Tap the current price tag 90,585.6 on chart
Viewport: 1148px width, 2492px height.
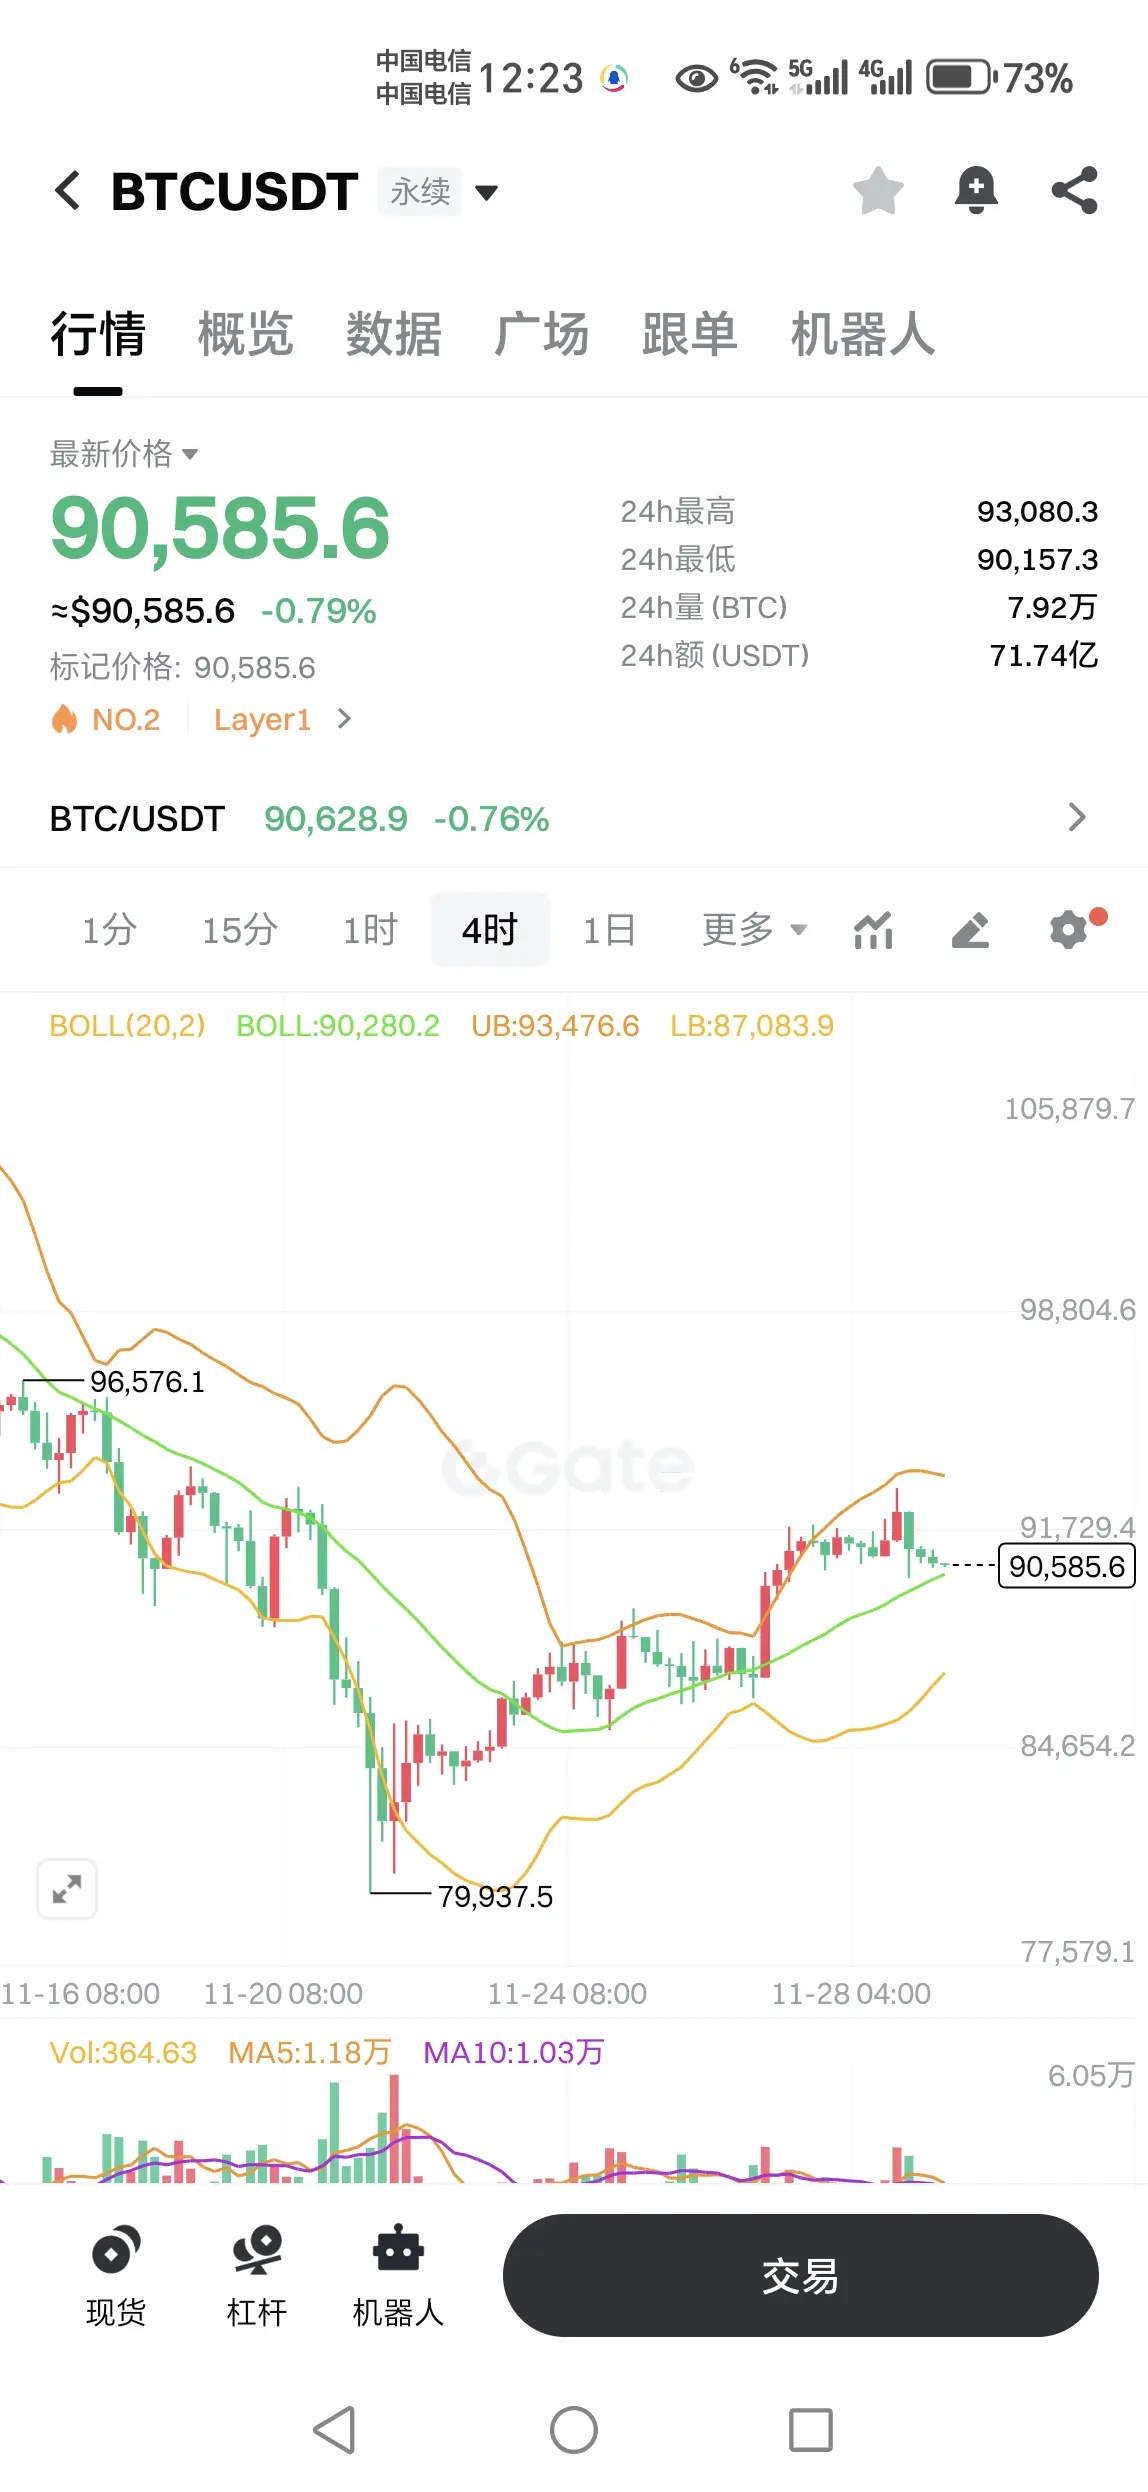click(1067, 1566)
